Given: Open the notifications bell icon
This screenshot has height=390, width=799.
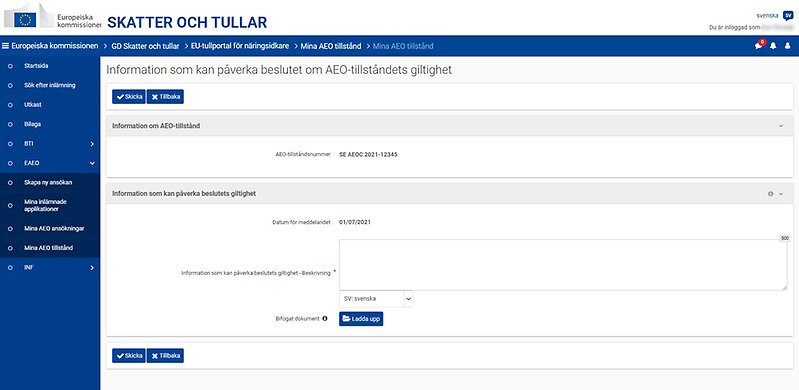Looking at the screenshot, I should point(774,46).
